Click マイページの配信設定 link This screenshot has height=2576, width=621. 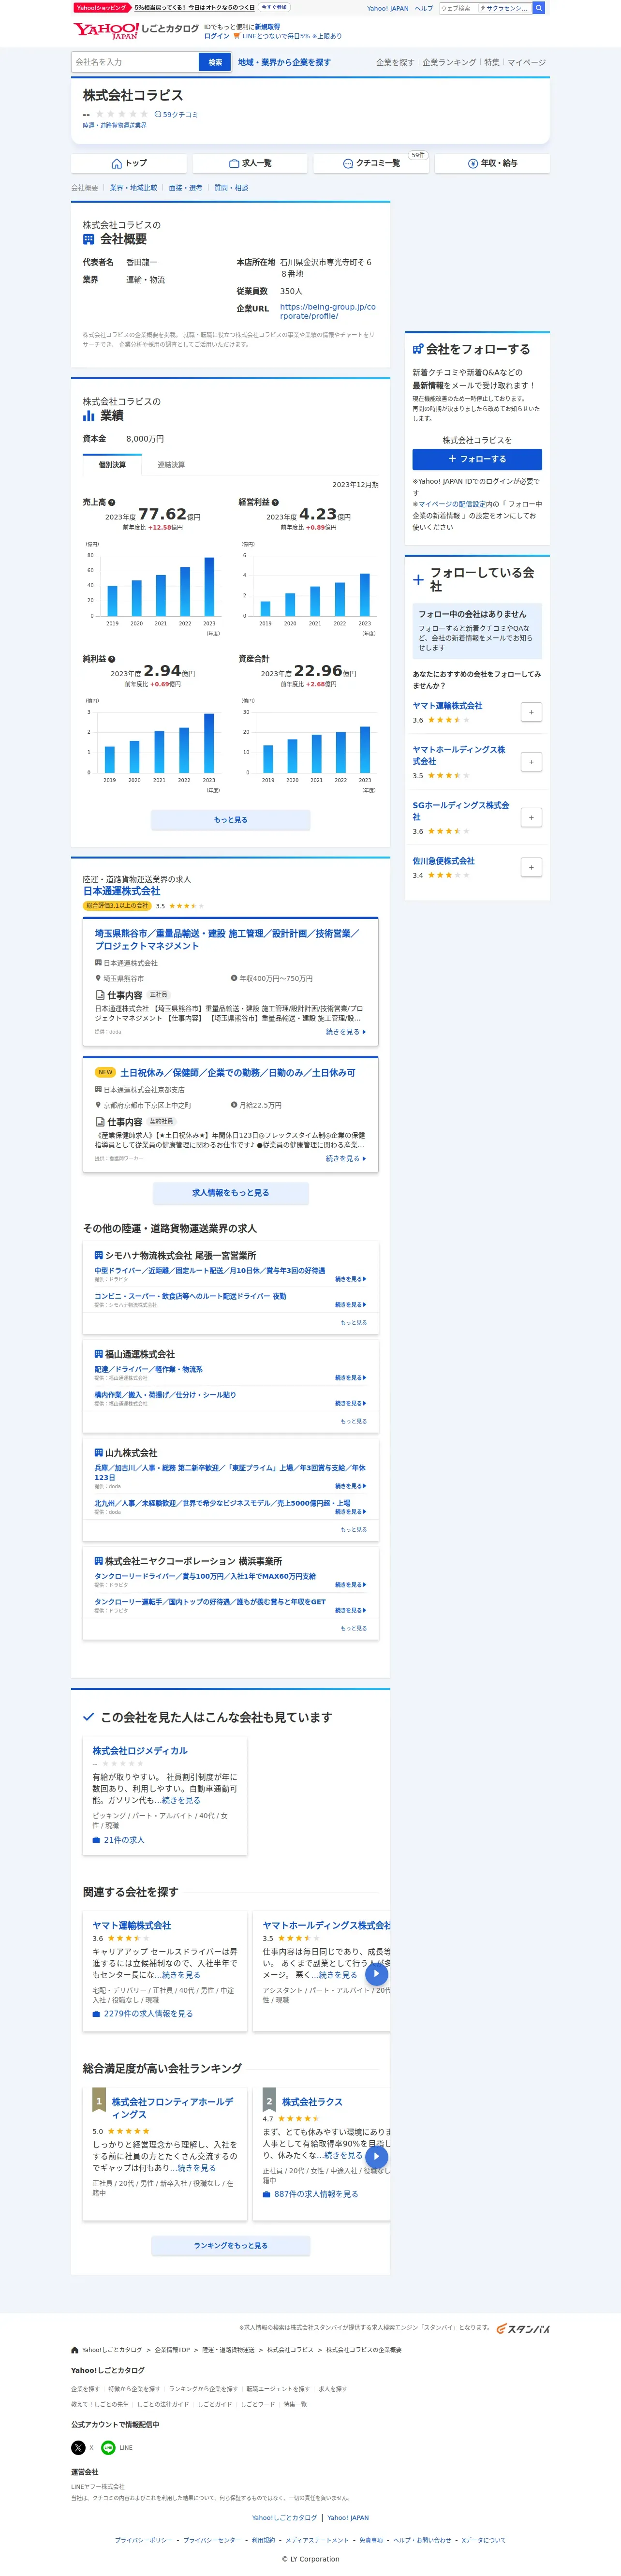pyautogui.click(x=451, y=504)
